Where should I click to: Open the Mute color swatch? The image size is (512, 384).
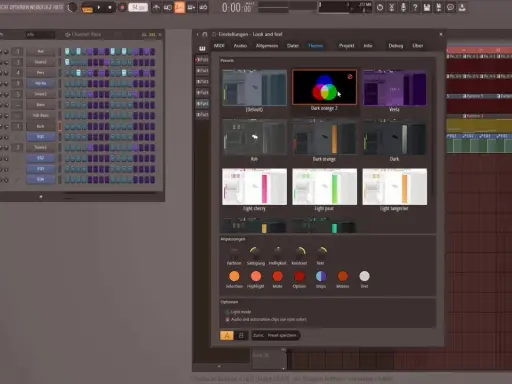(277, 276)
